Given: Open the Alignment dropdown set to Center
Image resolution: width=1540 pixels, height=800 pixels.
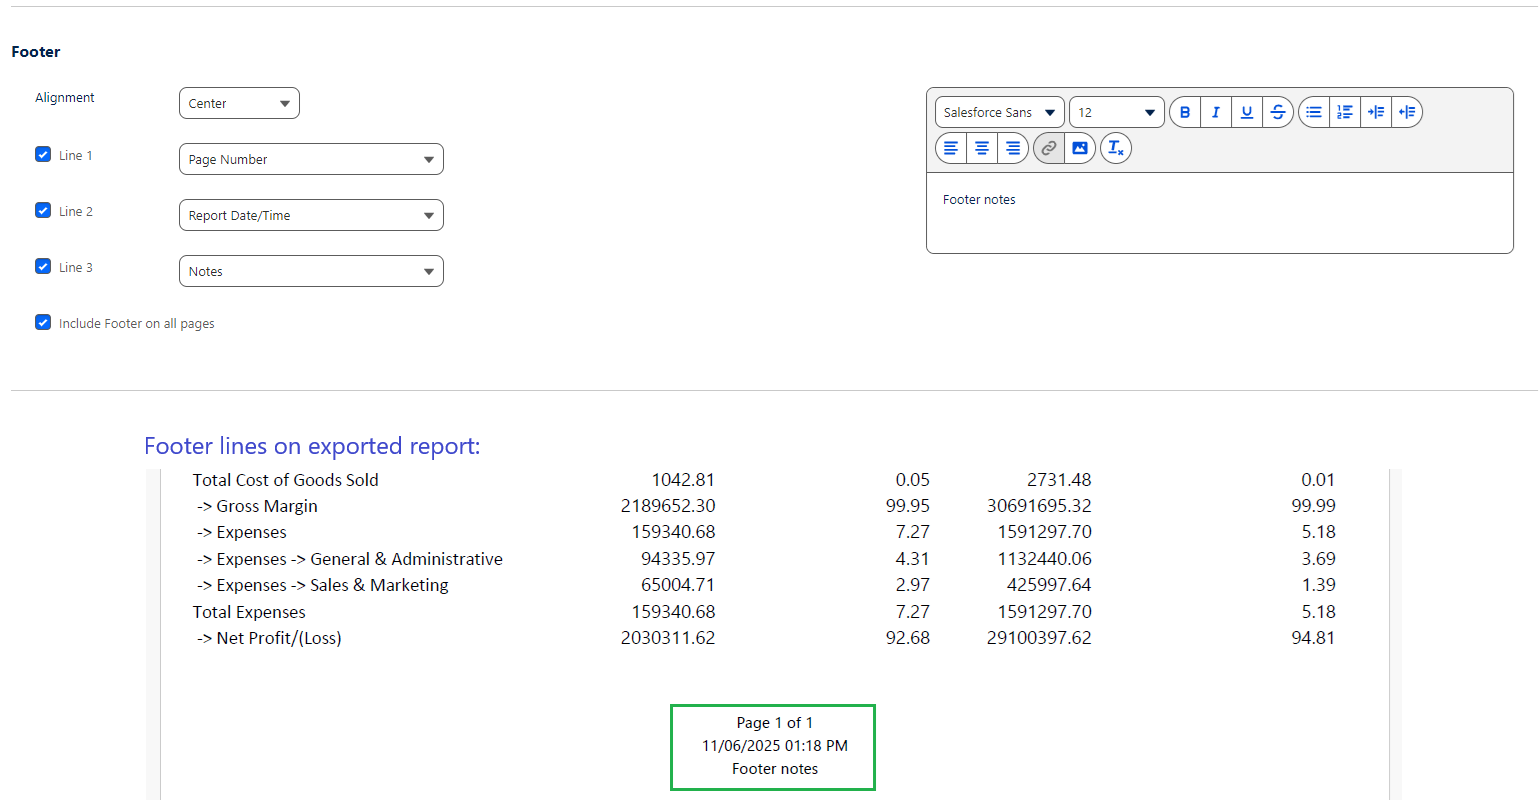Looking at the screenshot, I should click(239, 103).
